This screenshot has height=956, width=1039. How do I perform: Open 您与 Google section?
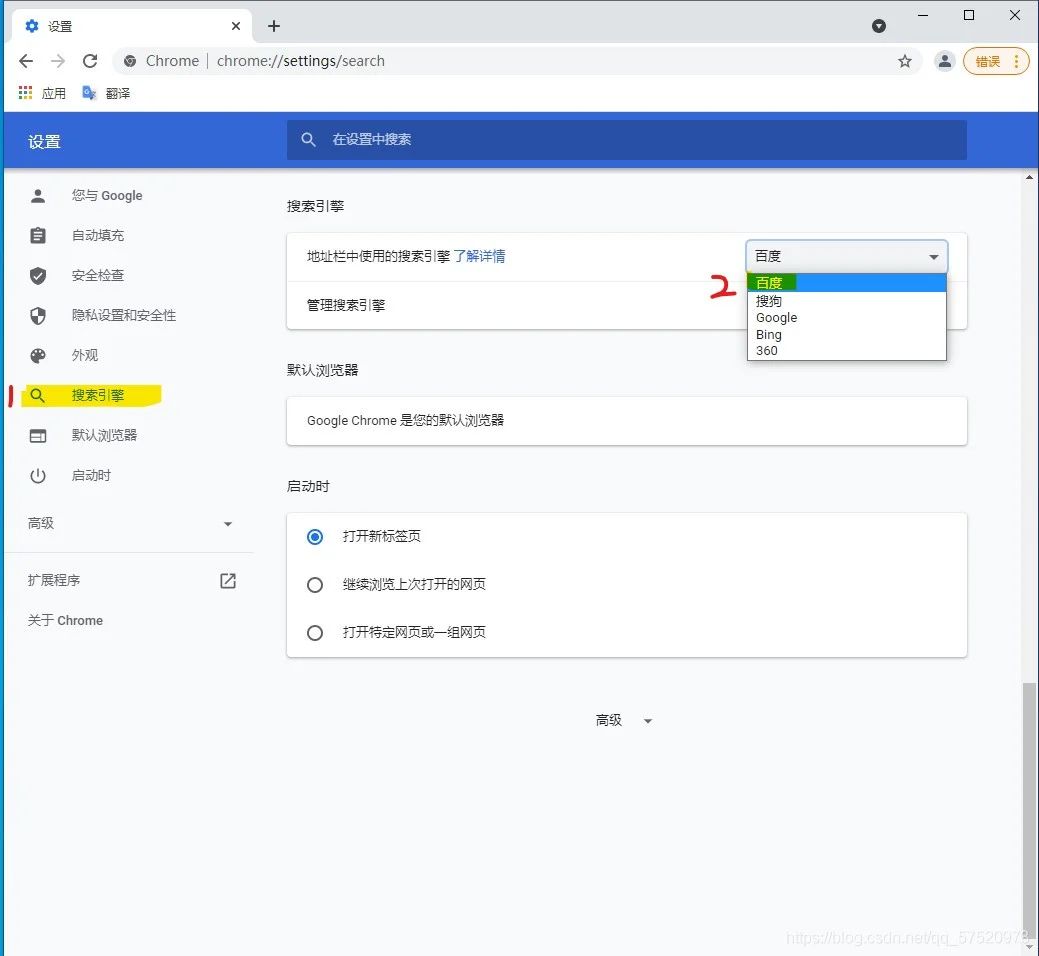click(x=107, y=195)
